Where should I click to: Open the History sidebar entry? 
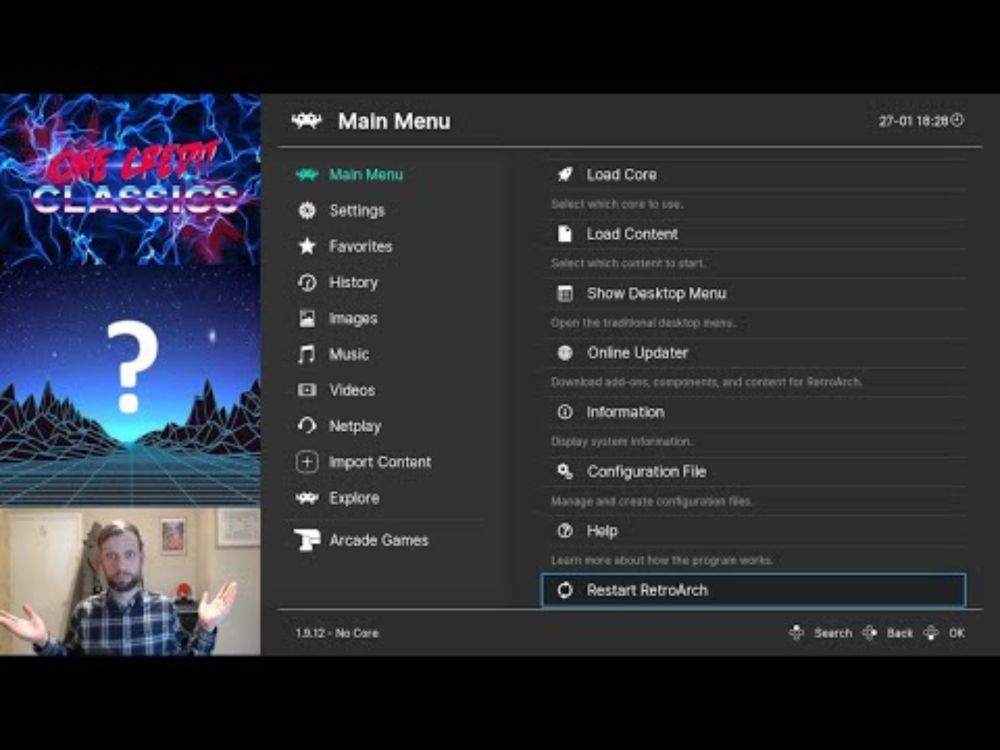tap(353, 282)
